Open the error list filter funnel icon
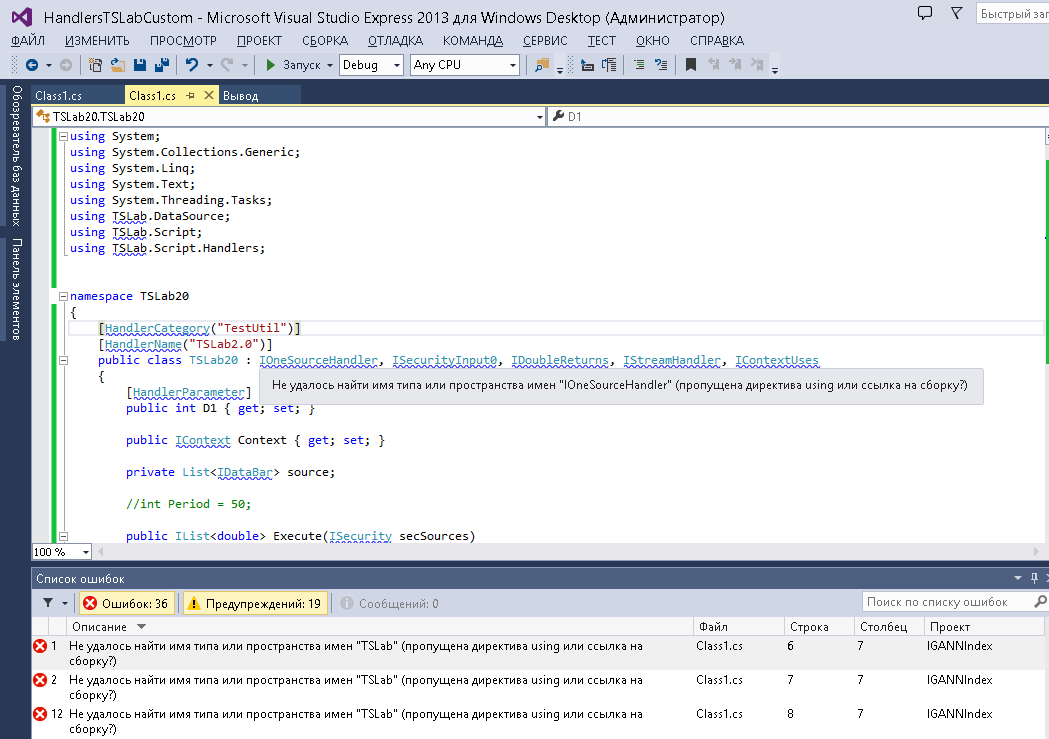The image size is (1049, 739). (x=48, y=603)
